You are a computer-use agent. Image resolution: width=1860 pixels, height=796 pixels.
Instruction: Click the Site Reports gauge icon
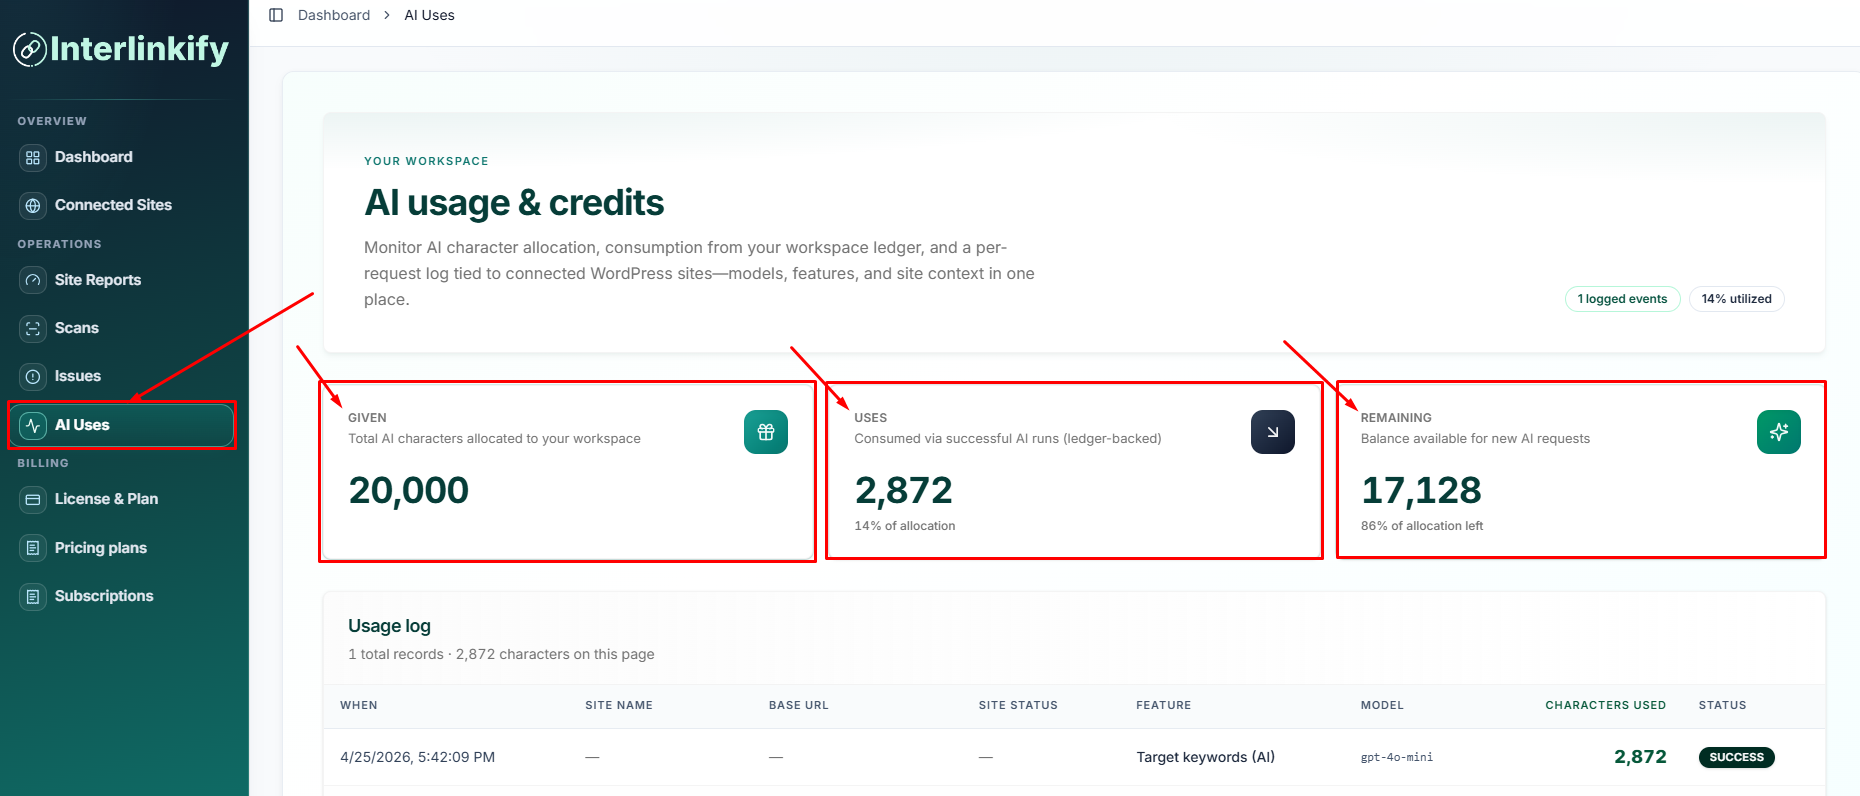pos(33,280)
